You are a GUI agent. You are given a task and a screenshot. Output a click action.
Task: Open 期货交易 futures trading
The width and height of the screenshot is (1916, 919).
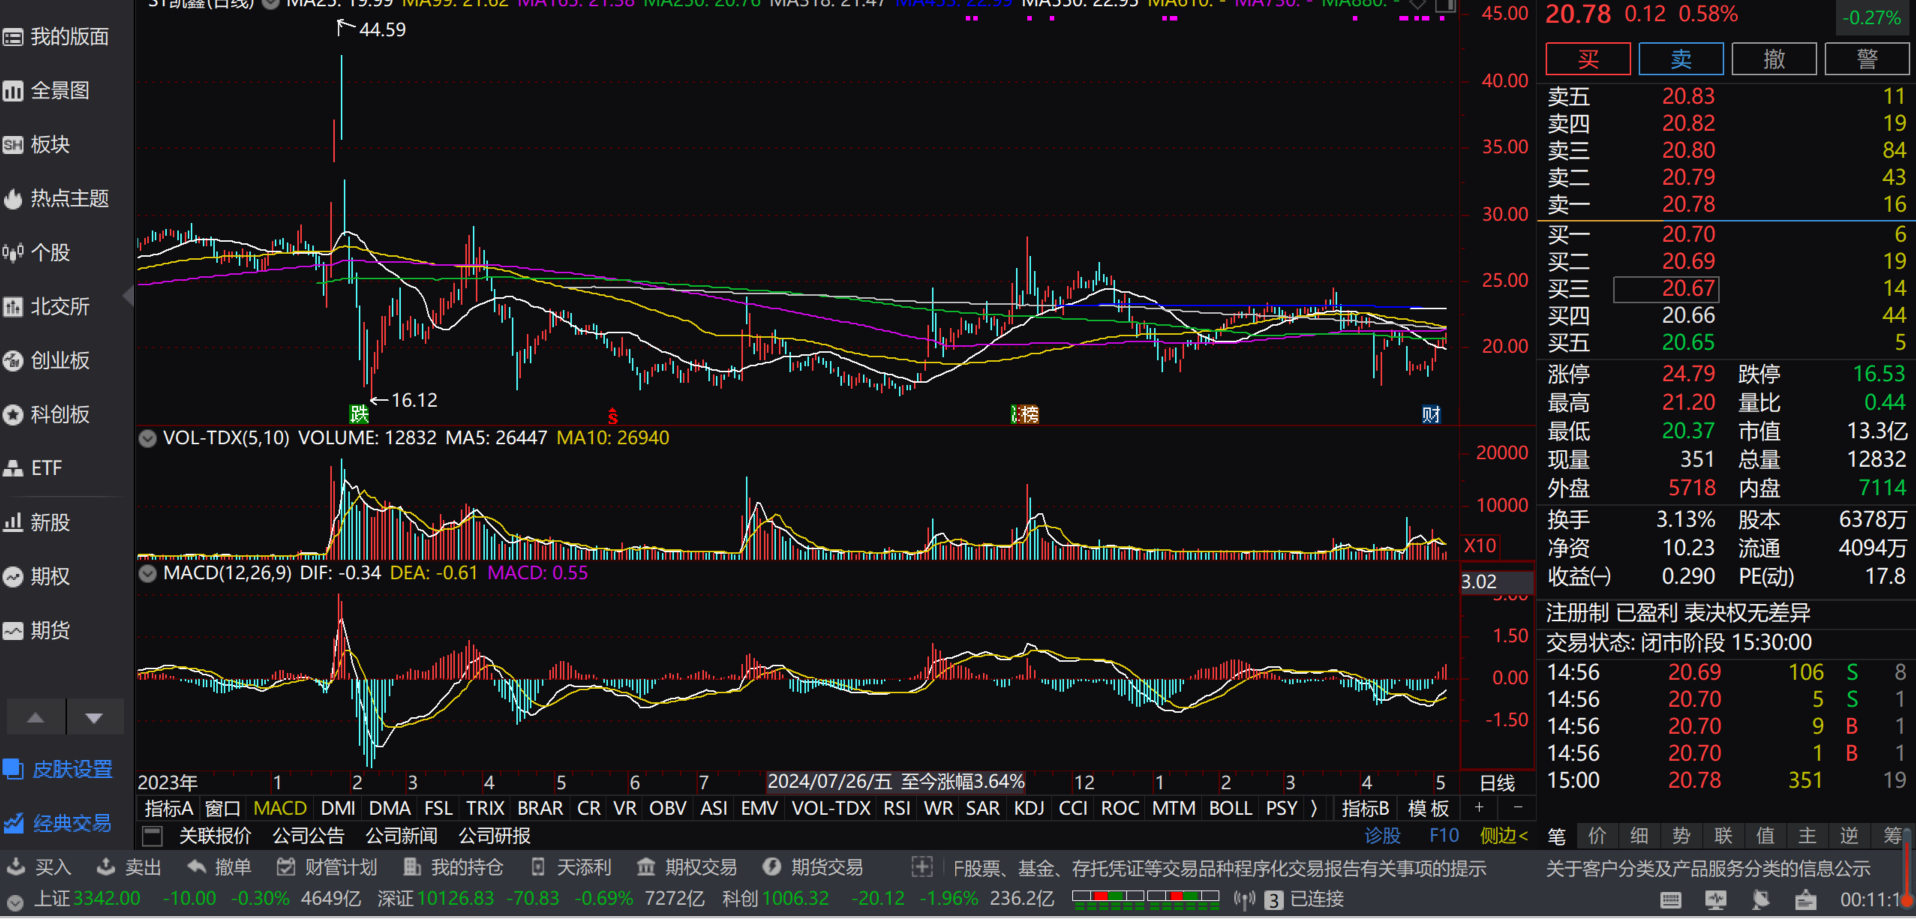coord(813,867)
